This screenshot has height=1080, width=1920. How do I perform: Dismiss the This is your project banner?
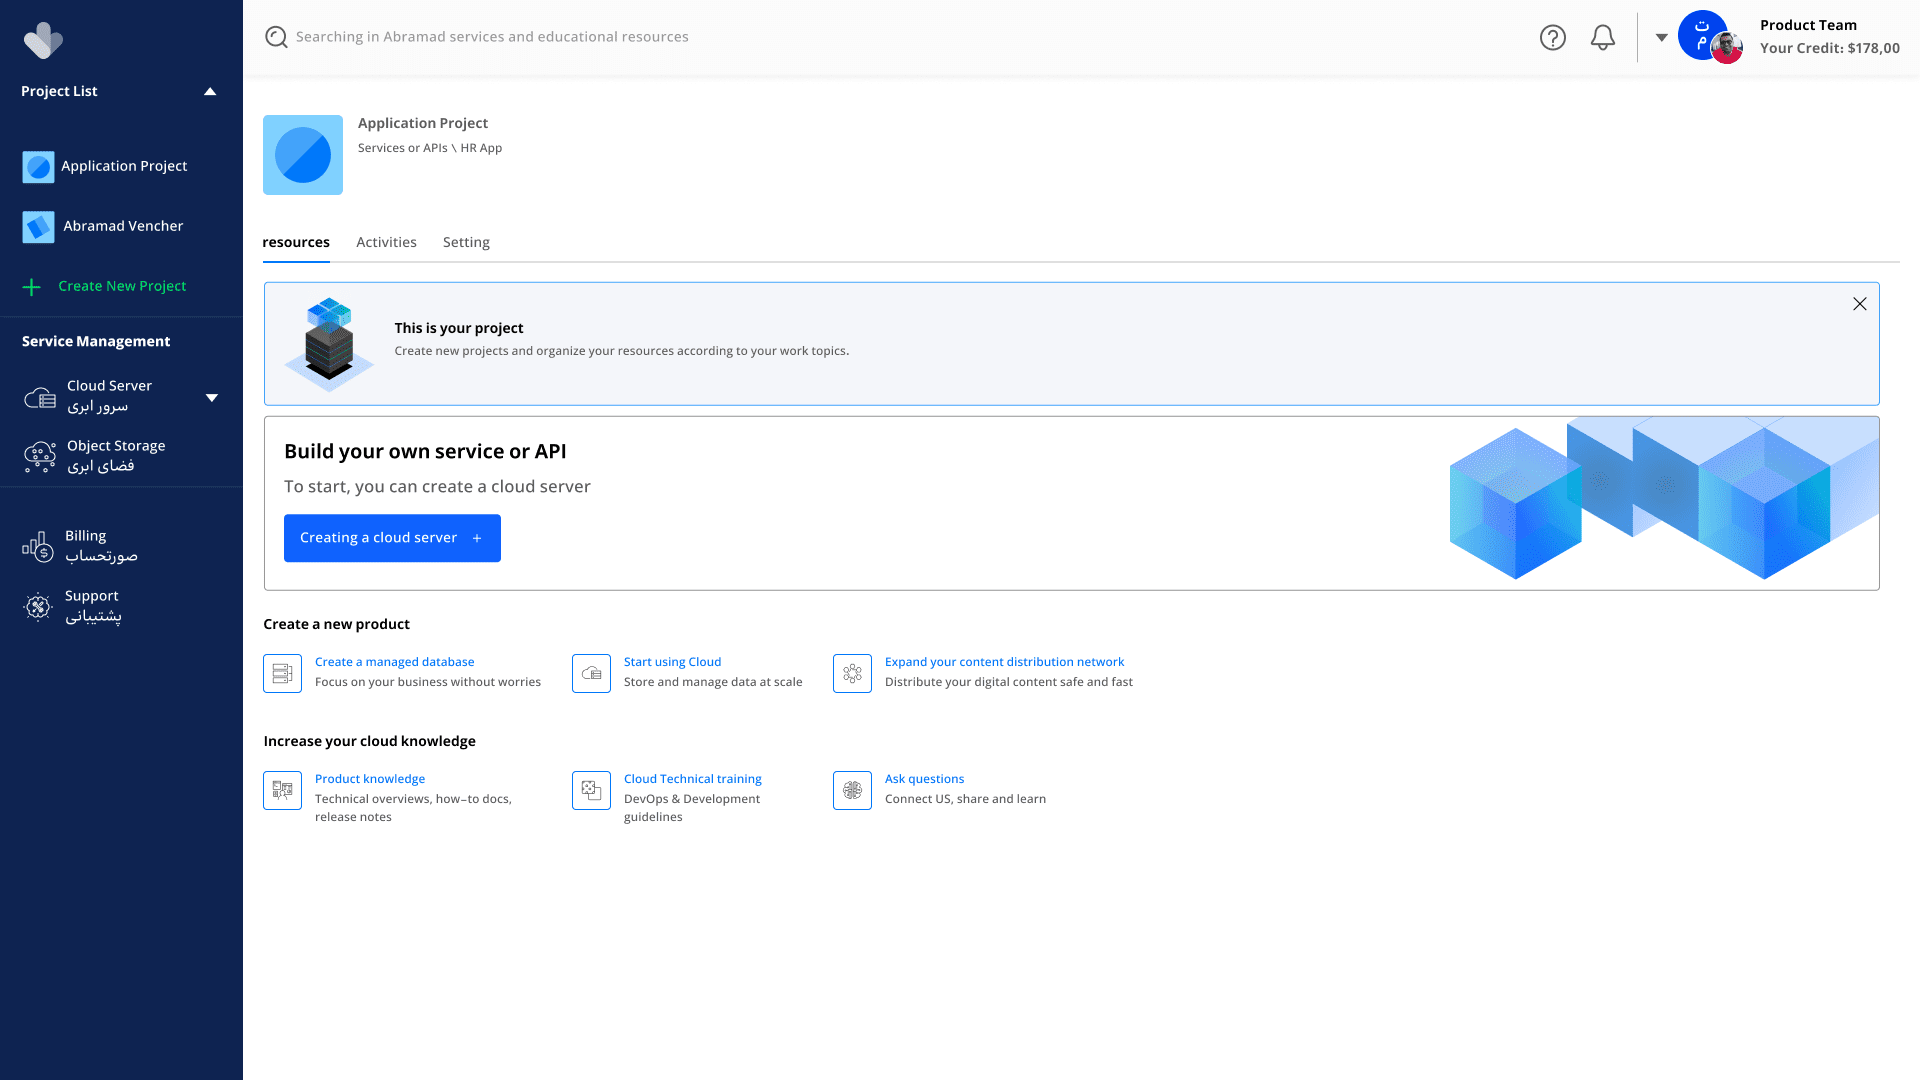1859,304
